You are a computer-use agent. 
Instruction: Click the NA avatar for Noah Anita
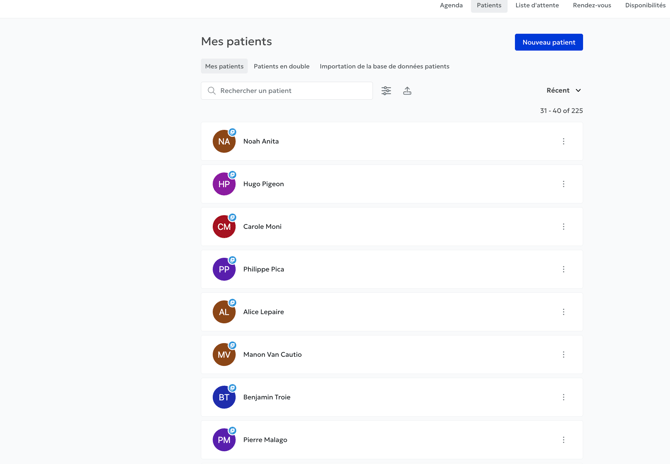(x=224, y=142)
